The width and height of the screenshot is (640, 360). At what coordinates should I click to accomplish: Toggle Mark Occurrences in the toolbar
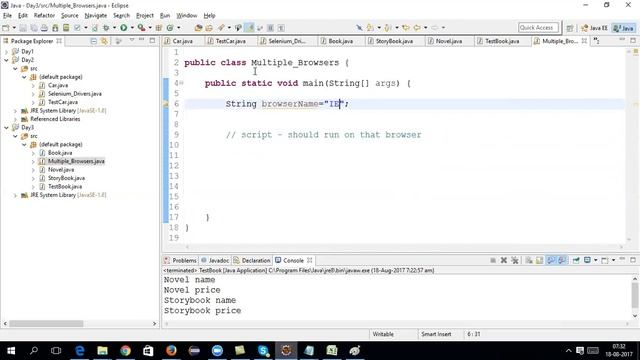(x=249, y=28)
